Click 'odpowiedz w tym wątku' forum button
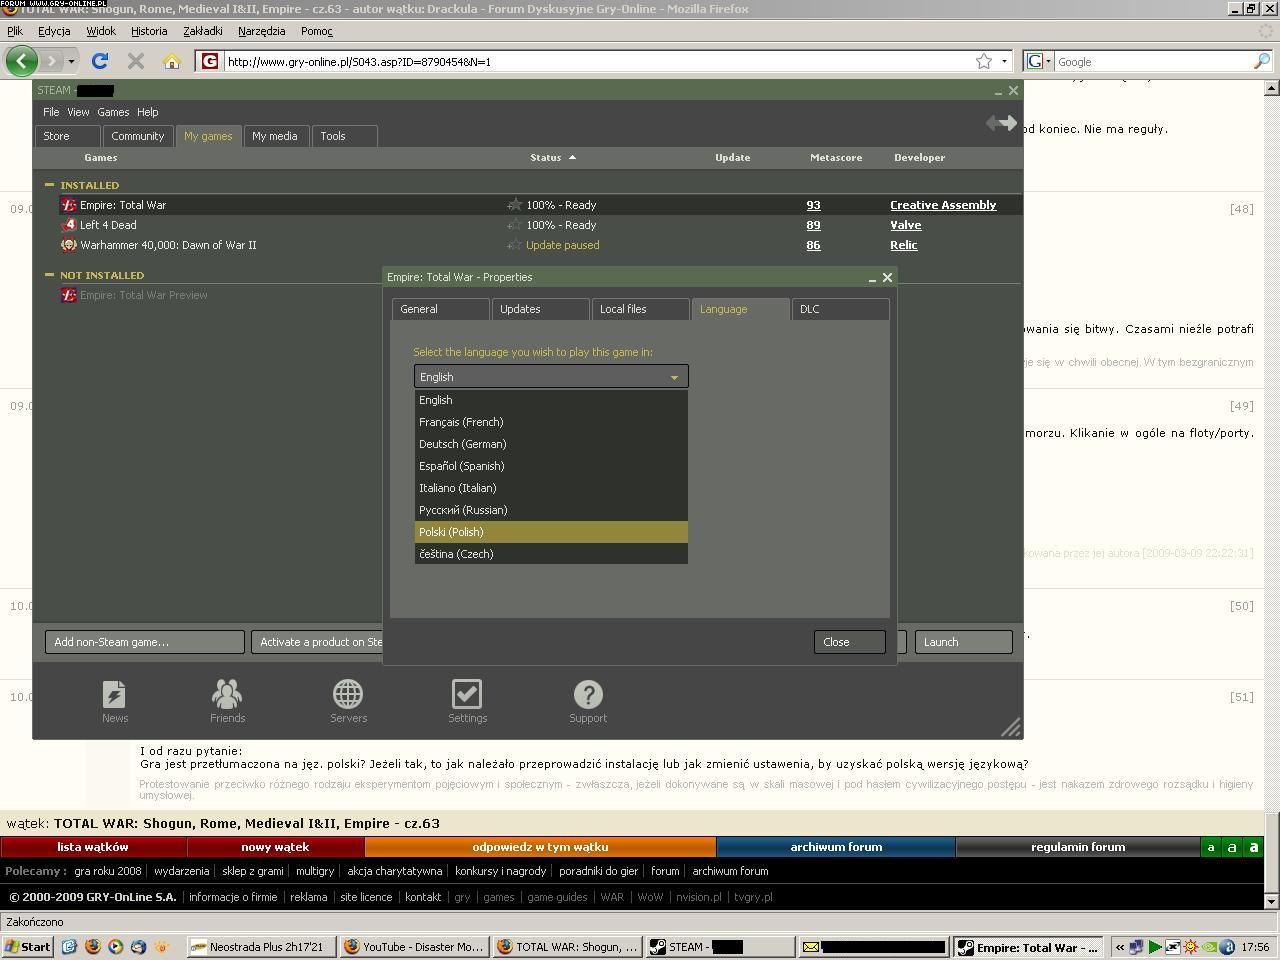 tap(540, 847)
